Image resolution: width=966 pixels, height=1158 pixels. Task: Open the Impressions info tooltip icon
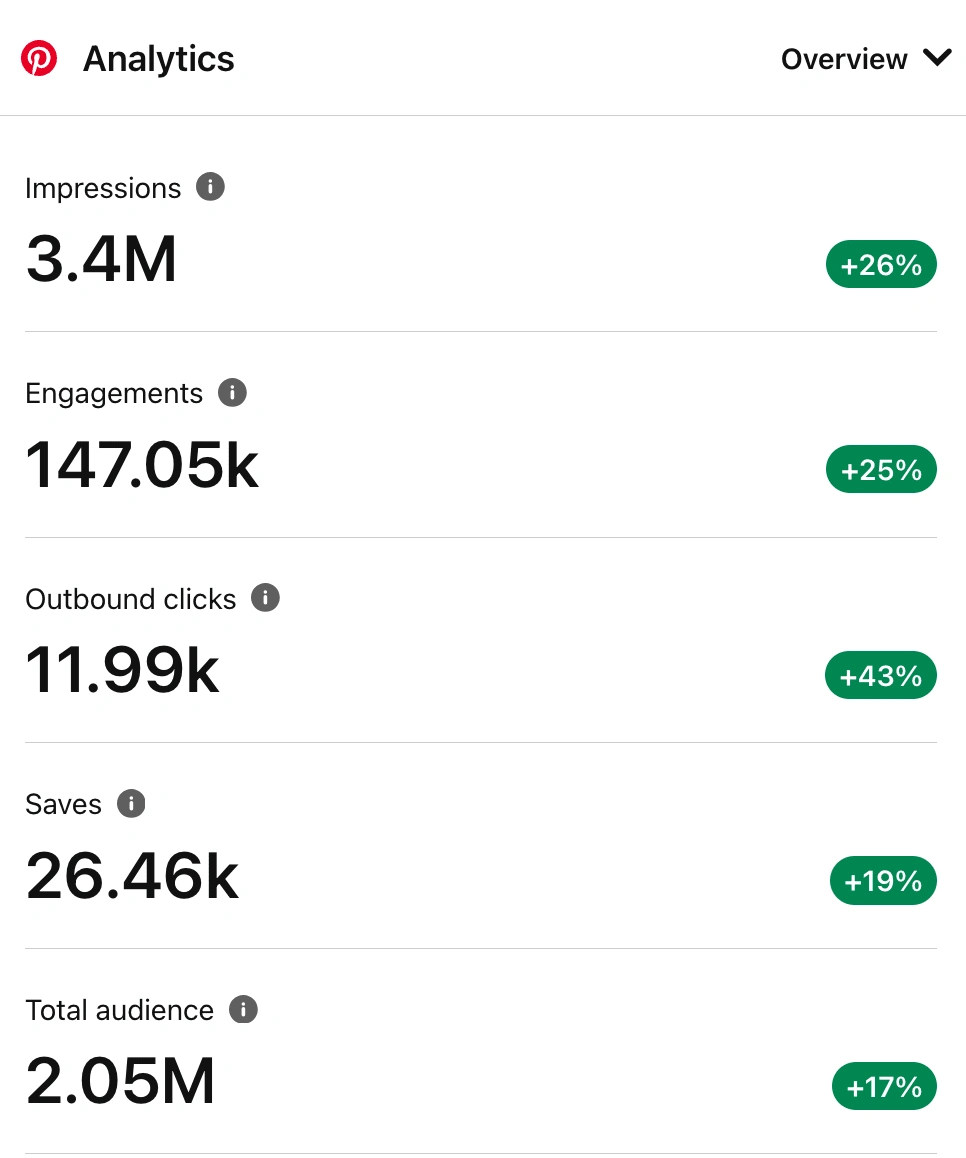(210, 187)
